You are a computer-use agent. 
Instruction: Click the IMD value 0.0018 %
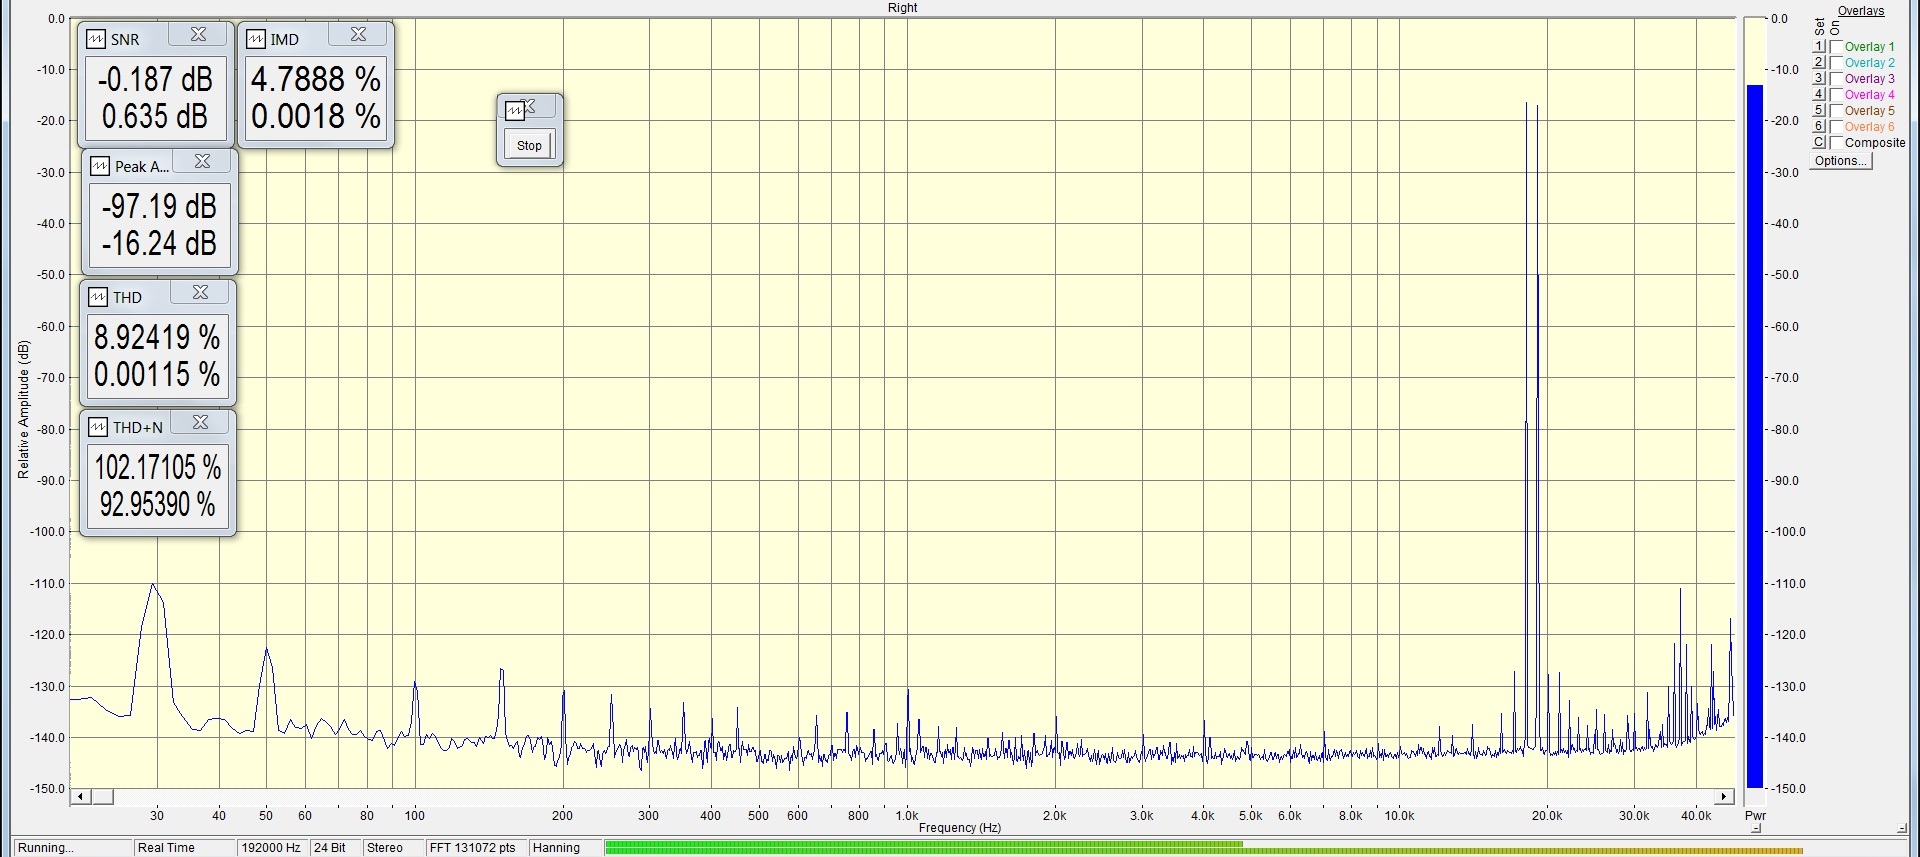click(315, 116)
